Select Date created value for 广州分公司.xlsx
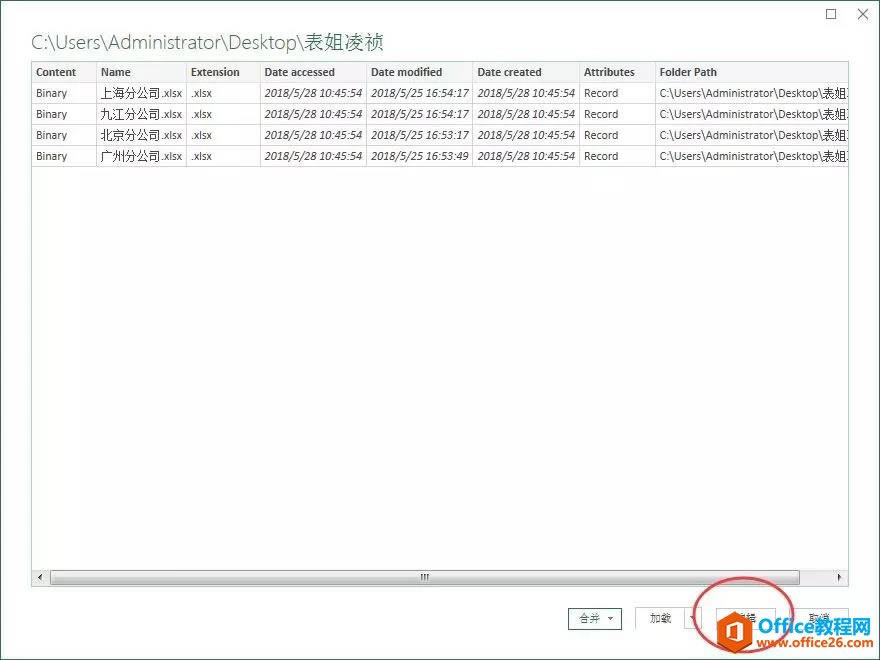This screenshot has width=880, height=660. click(x=526, y=156)
